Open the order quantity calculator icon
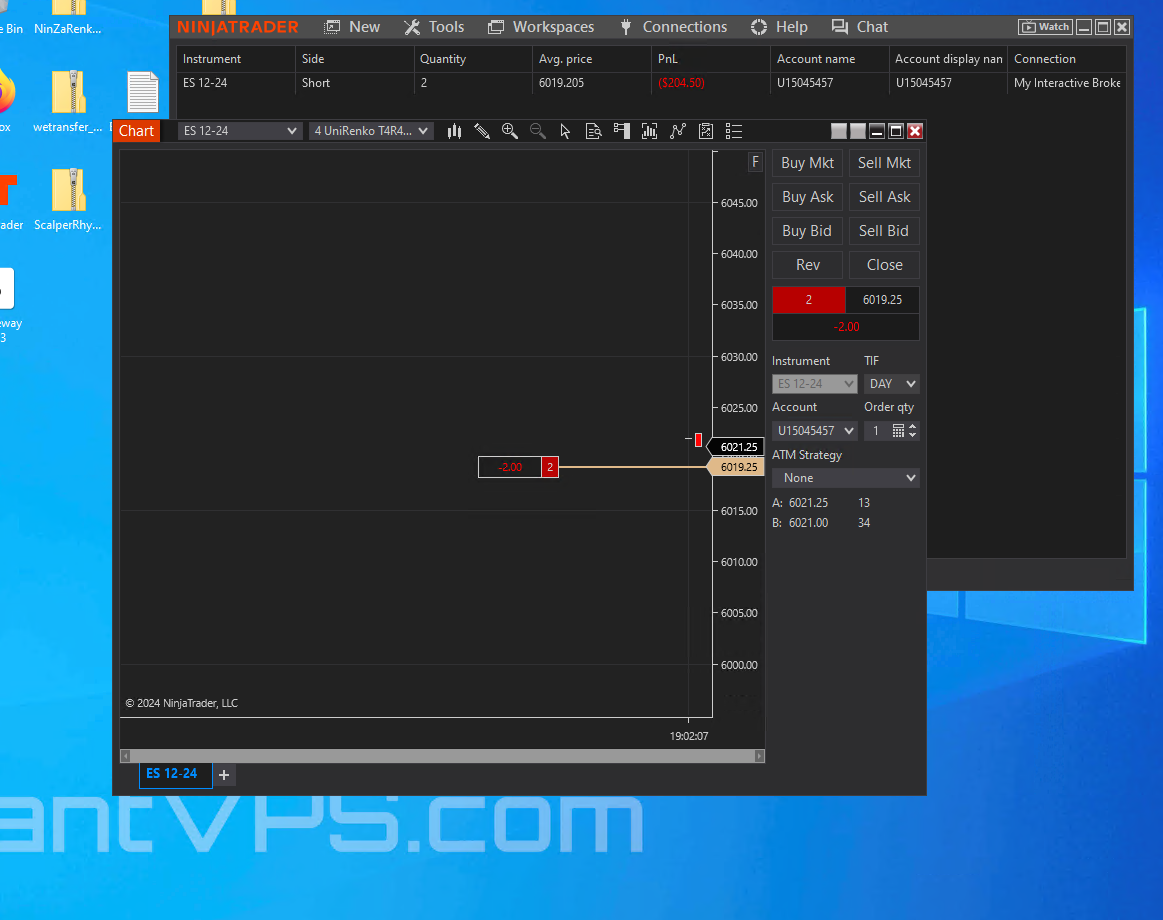The height and width of the screenshot is (920, 1163). pos(897,430)
